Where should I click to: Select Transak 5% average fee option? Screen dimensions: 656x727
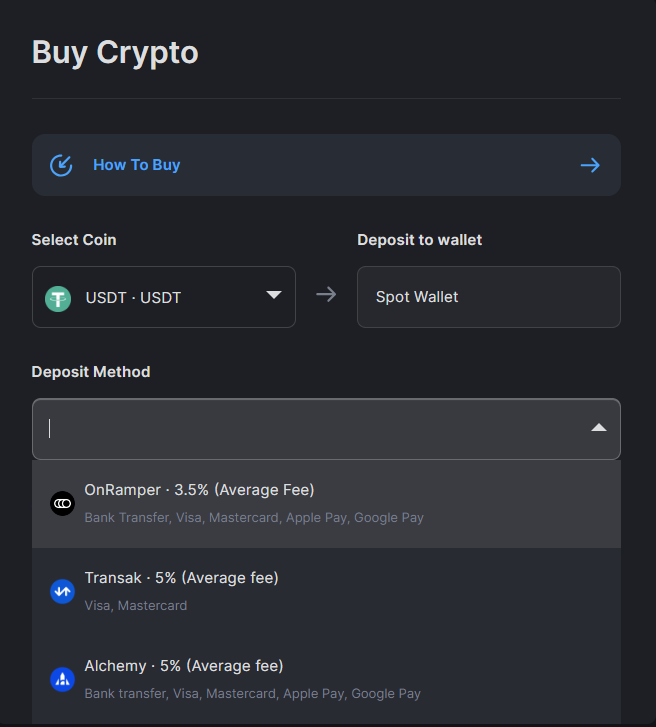click(326, 592)
